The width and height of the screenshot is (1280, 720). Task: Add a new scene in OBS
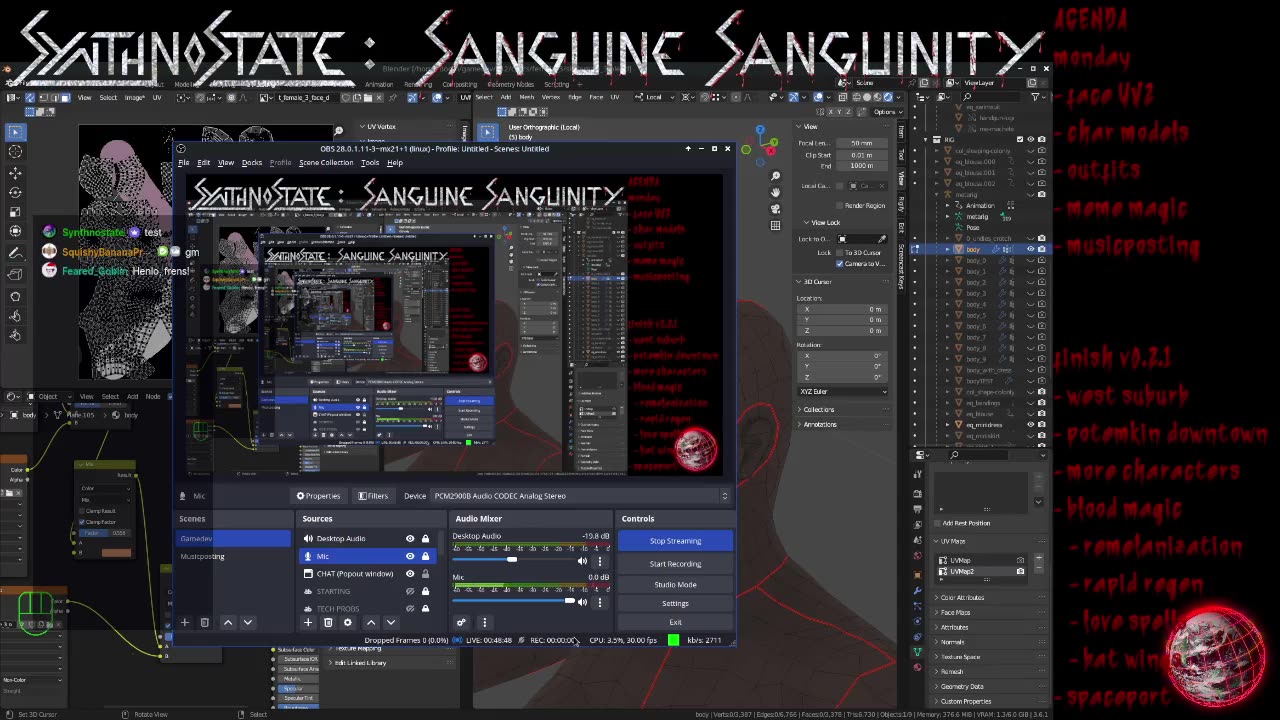click(184, 622)
